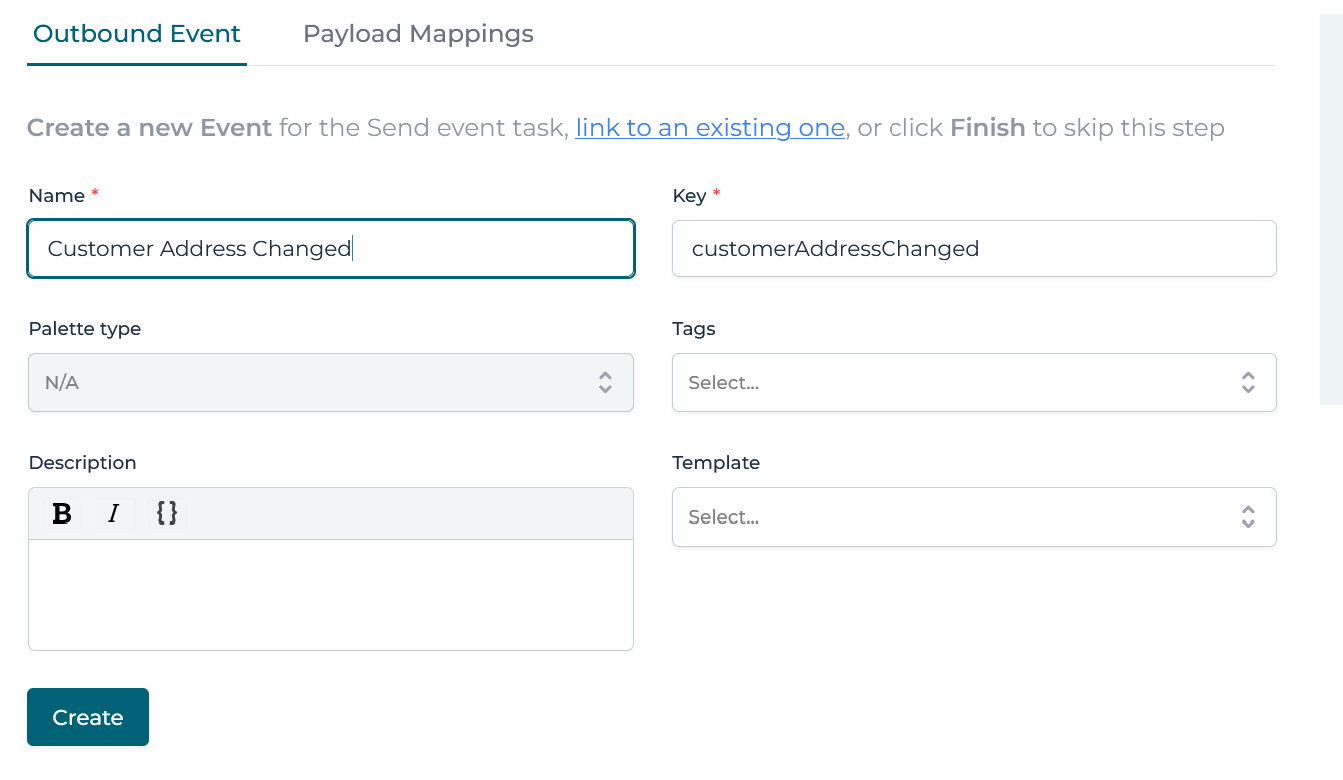Switch to the Payload Mappings tab

click(x=417, y=33)
